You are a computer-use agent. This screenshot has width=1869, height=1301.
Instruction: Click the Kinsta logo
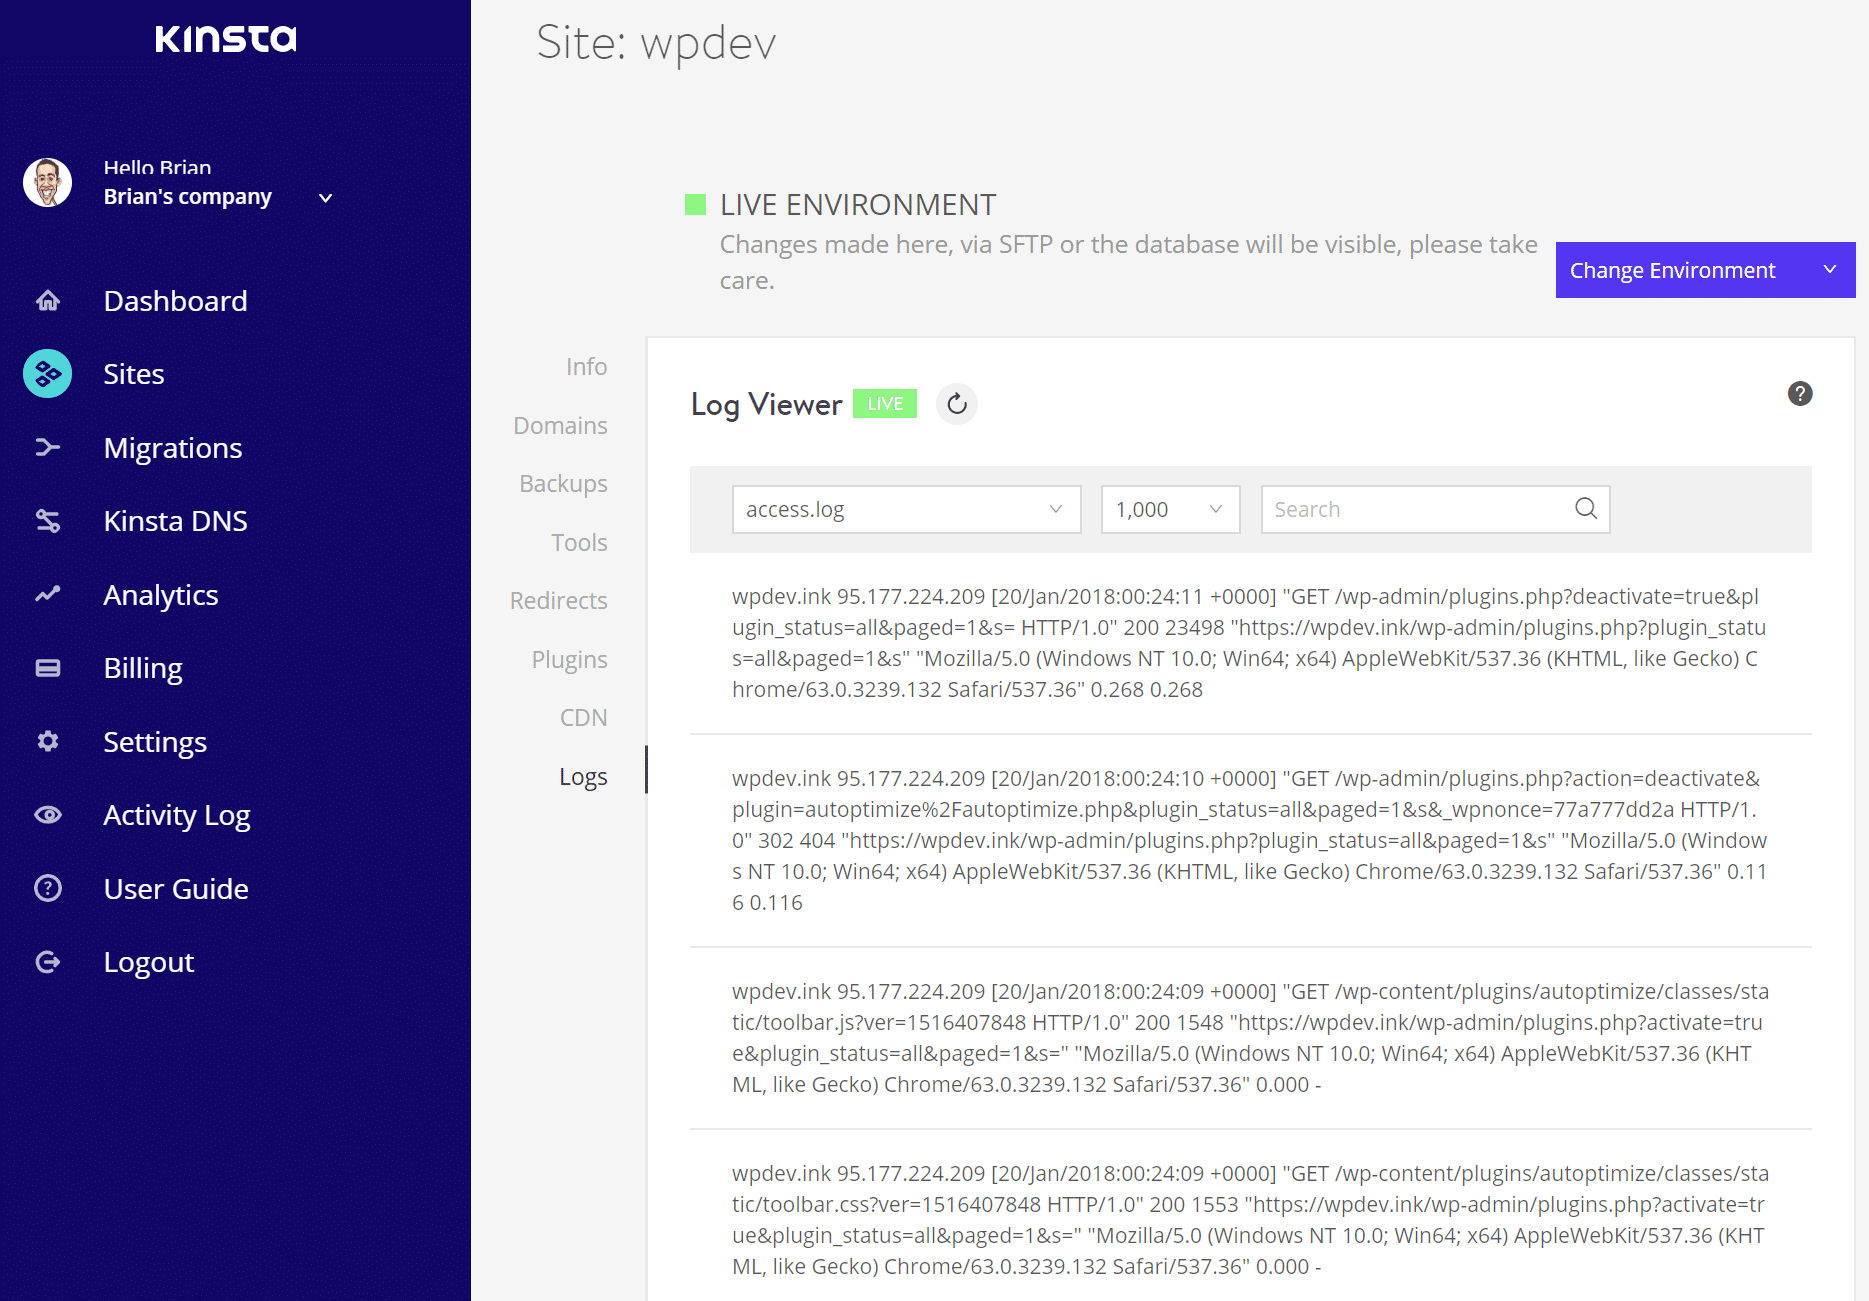[x=226, y=39]
